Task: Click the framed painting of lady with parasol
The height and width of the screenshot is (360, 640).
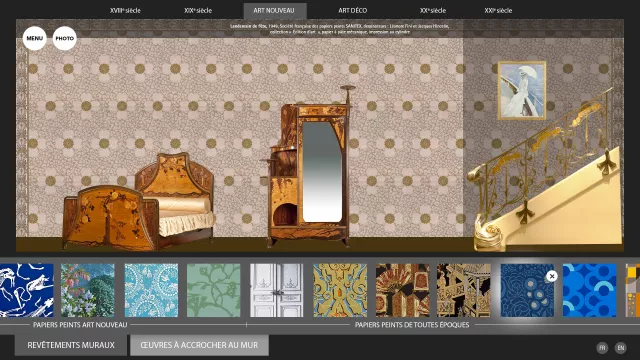Action: [x=522, y=91]
